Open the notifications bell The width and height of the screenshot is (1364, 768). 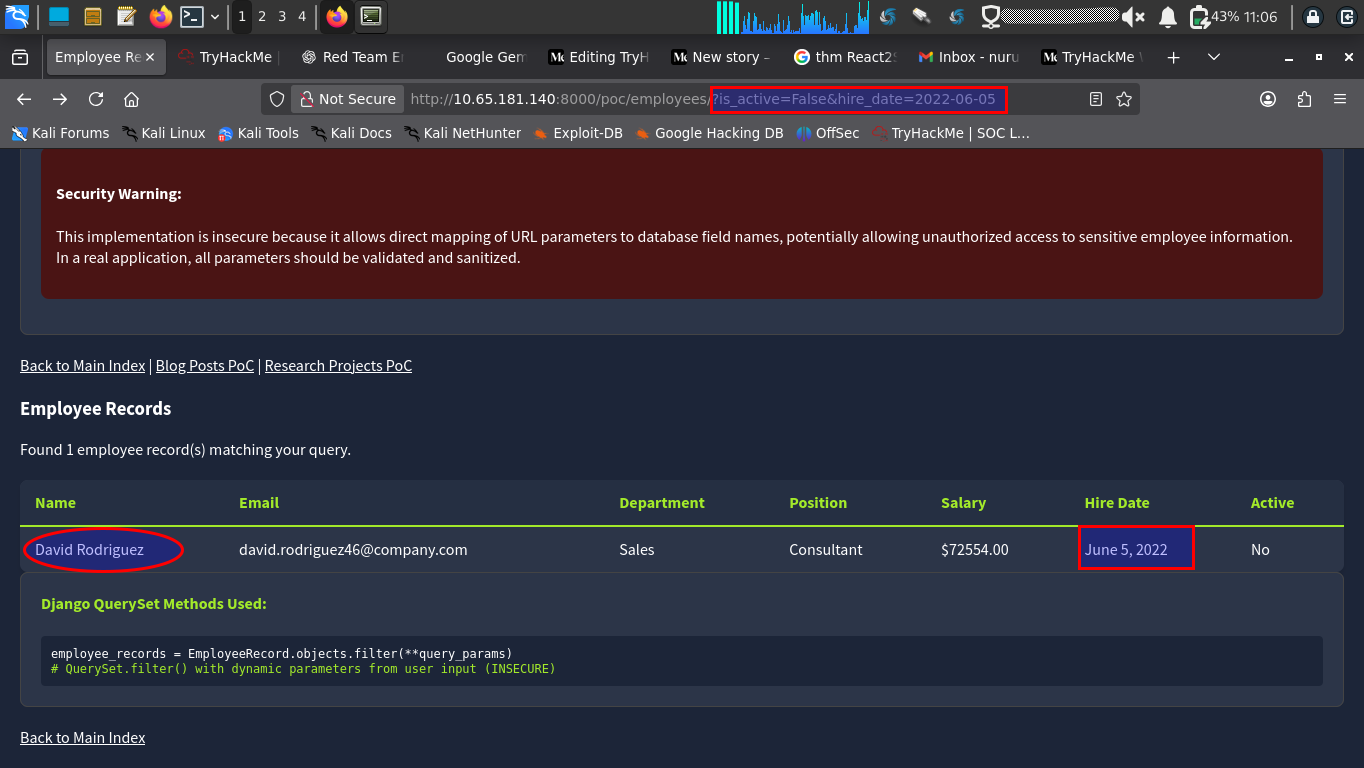tap(1167, 16)
